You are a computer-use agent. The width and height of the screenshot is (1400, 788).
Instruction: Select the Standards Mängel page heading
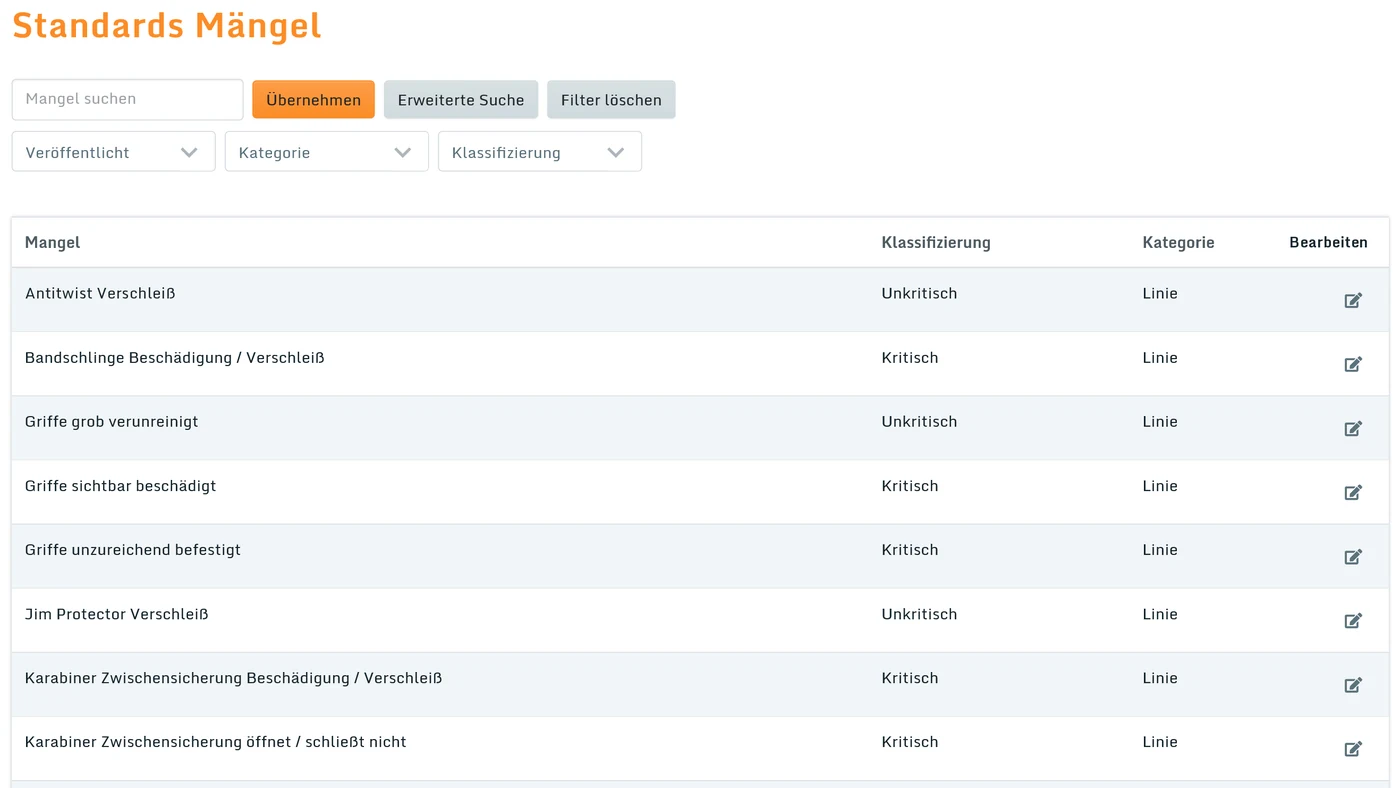coord(167,24)
